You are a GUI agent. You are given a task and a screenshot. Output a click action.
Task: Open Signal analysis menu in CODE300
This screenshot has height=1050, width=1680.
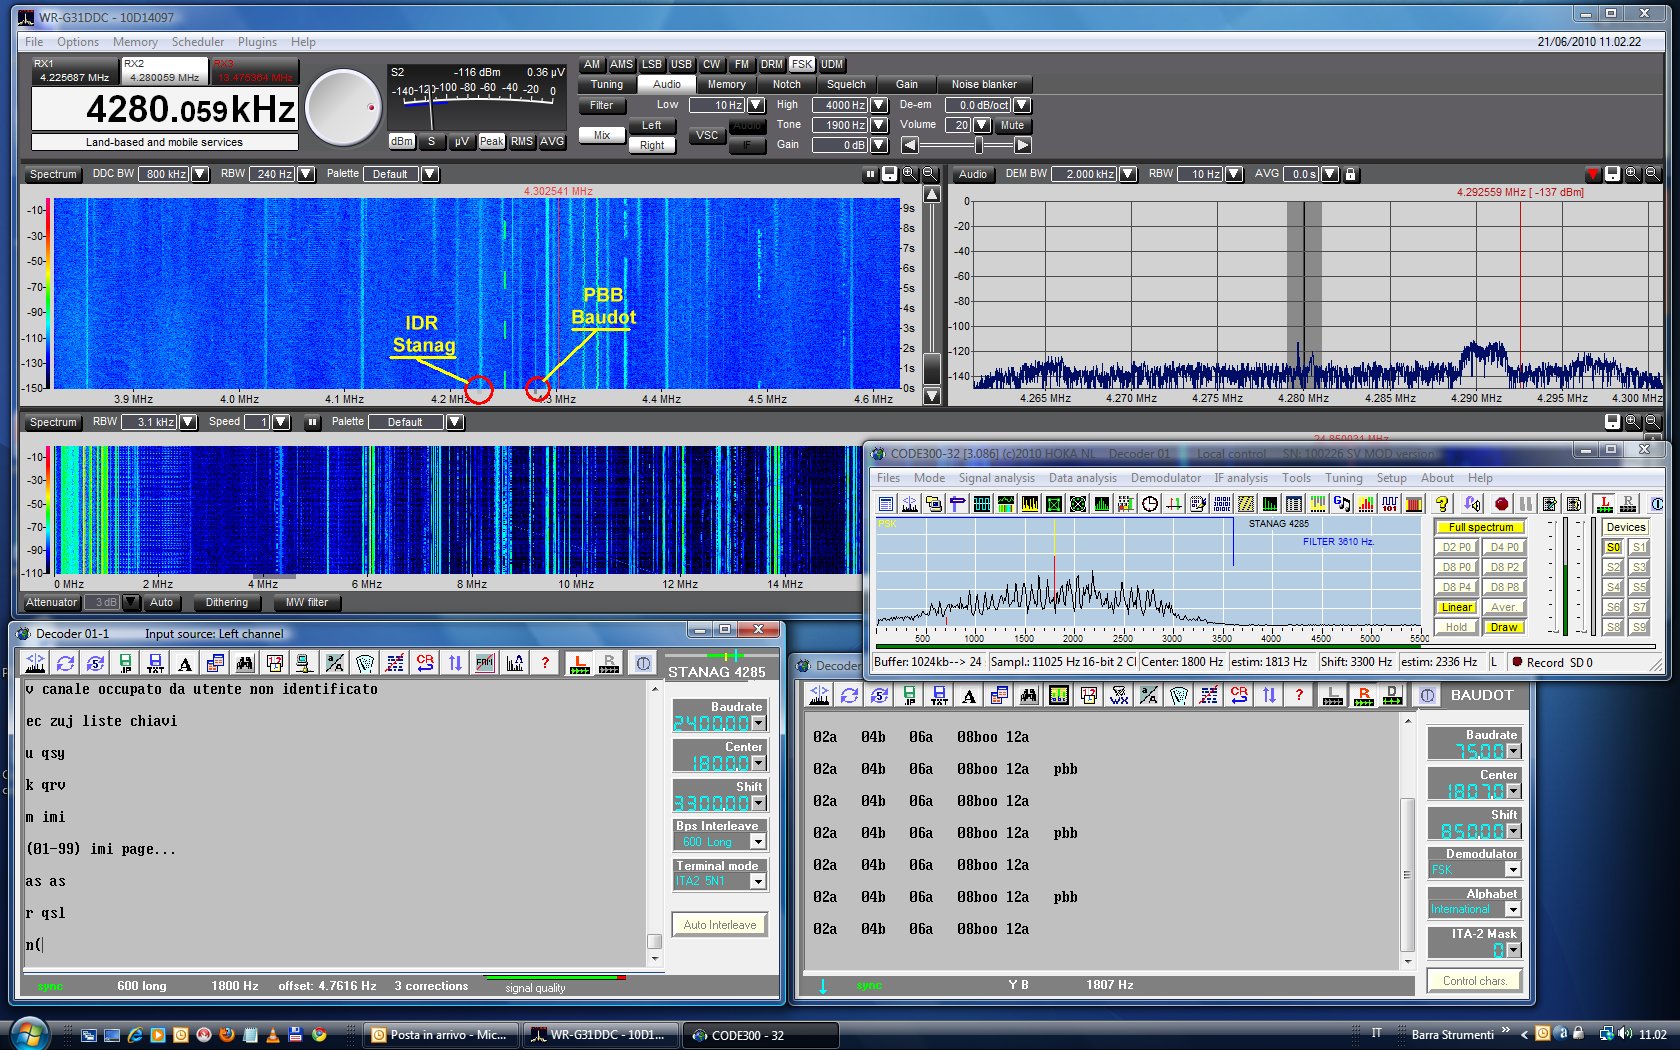point(996,478)
